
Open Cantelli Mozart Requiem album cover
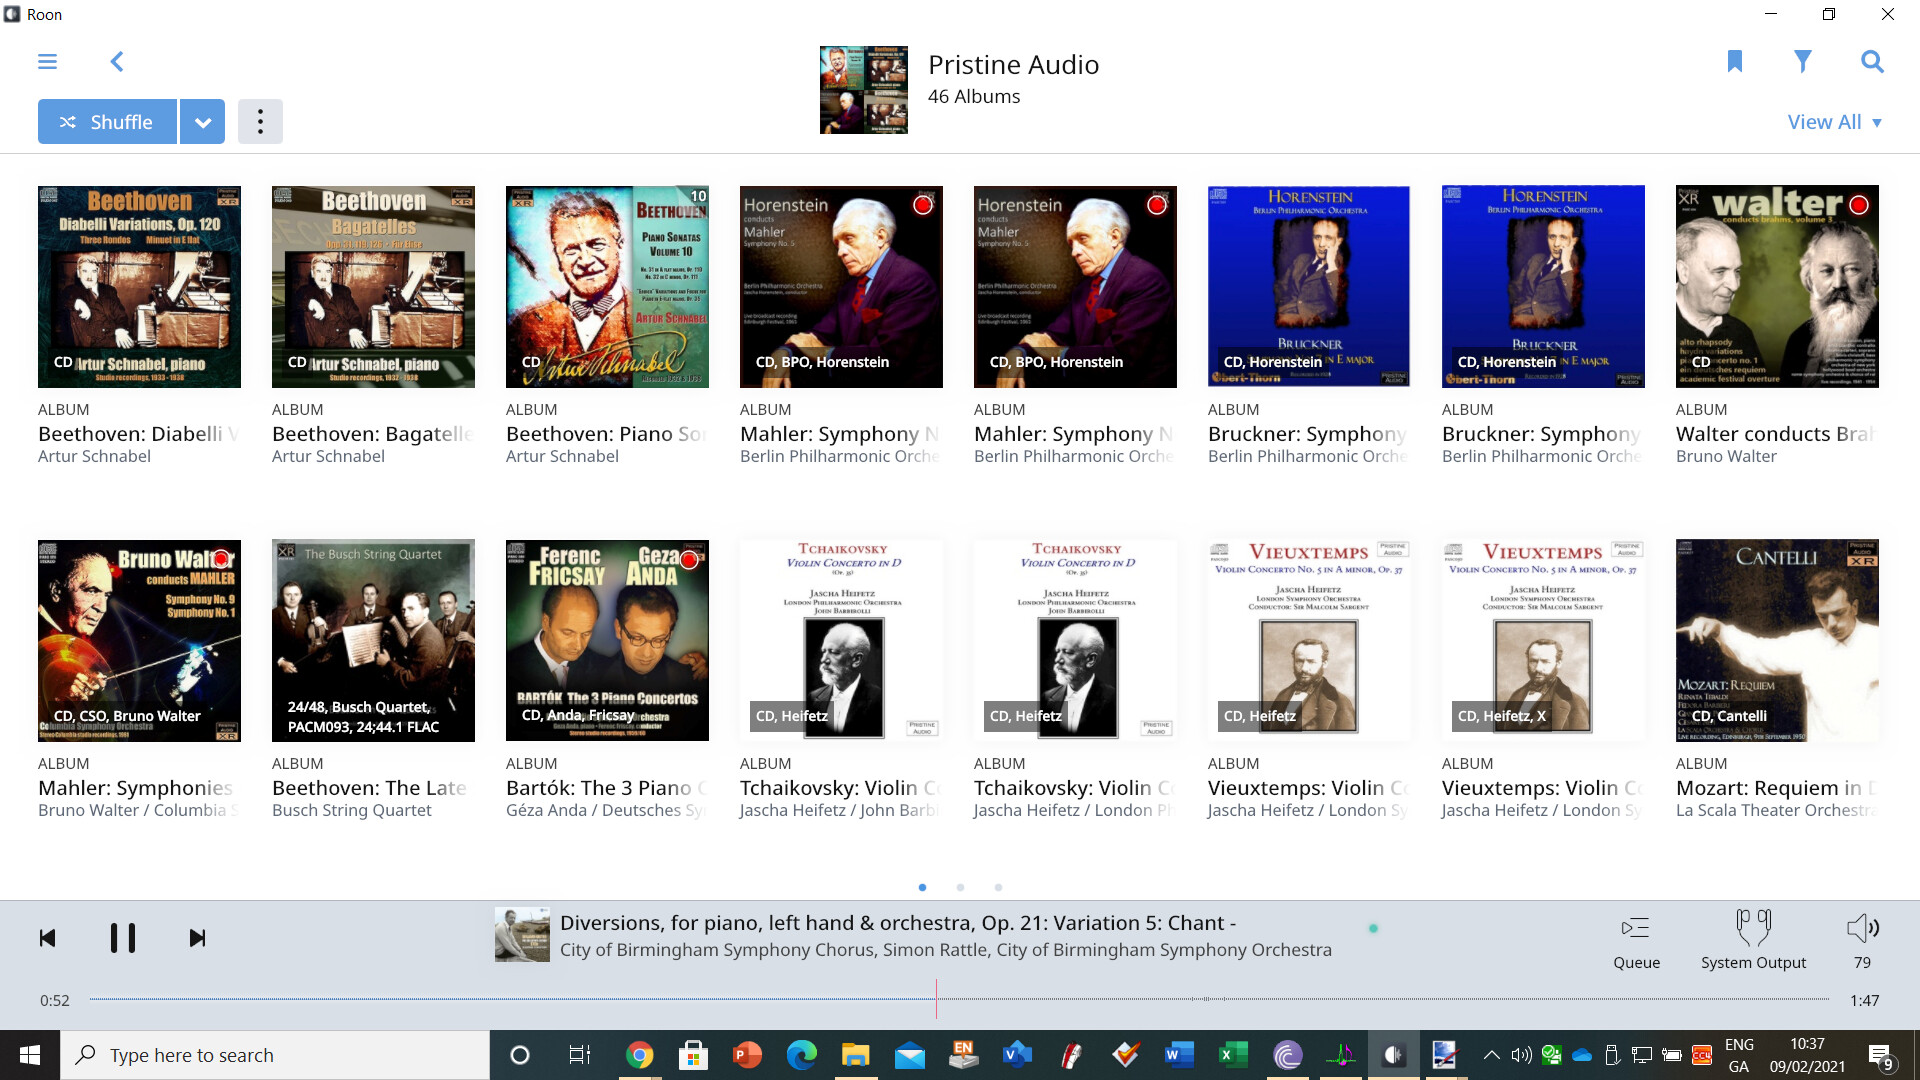coord(1777,641)
